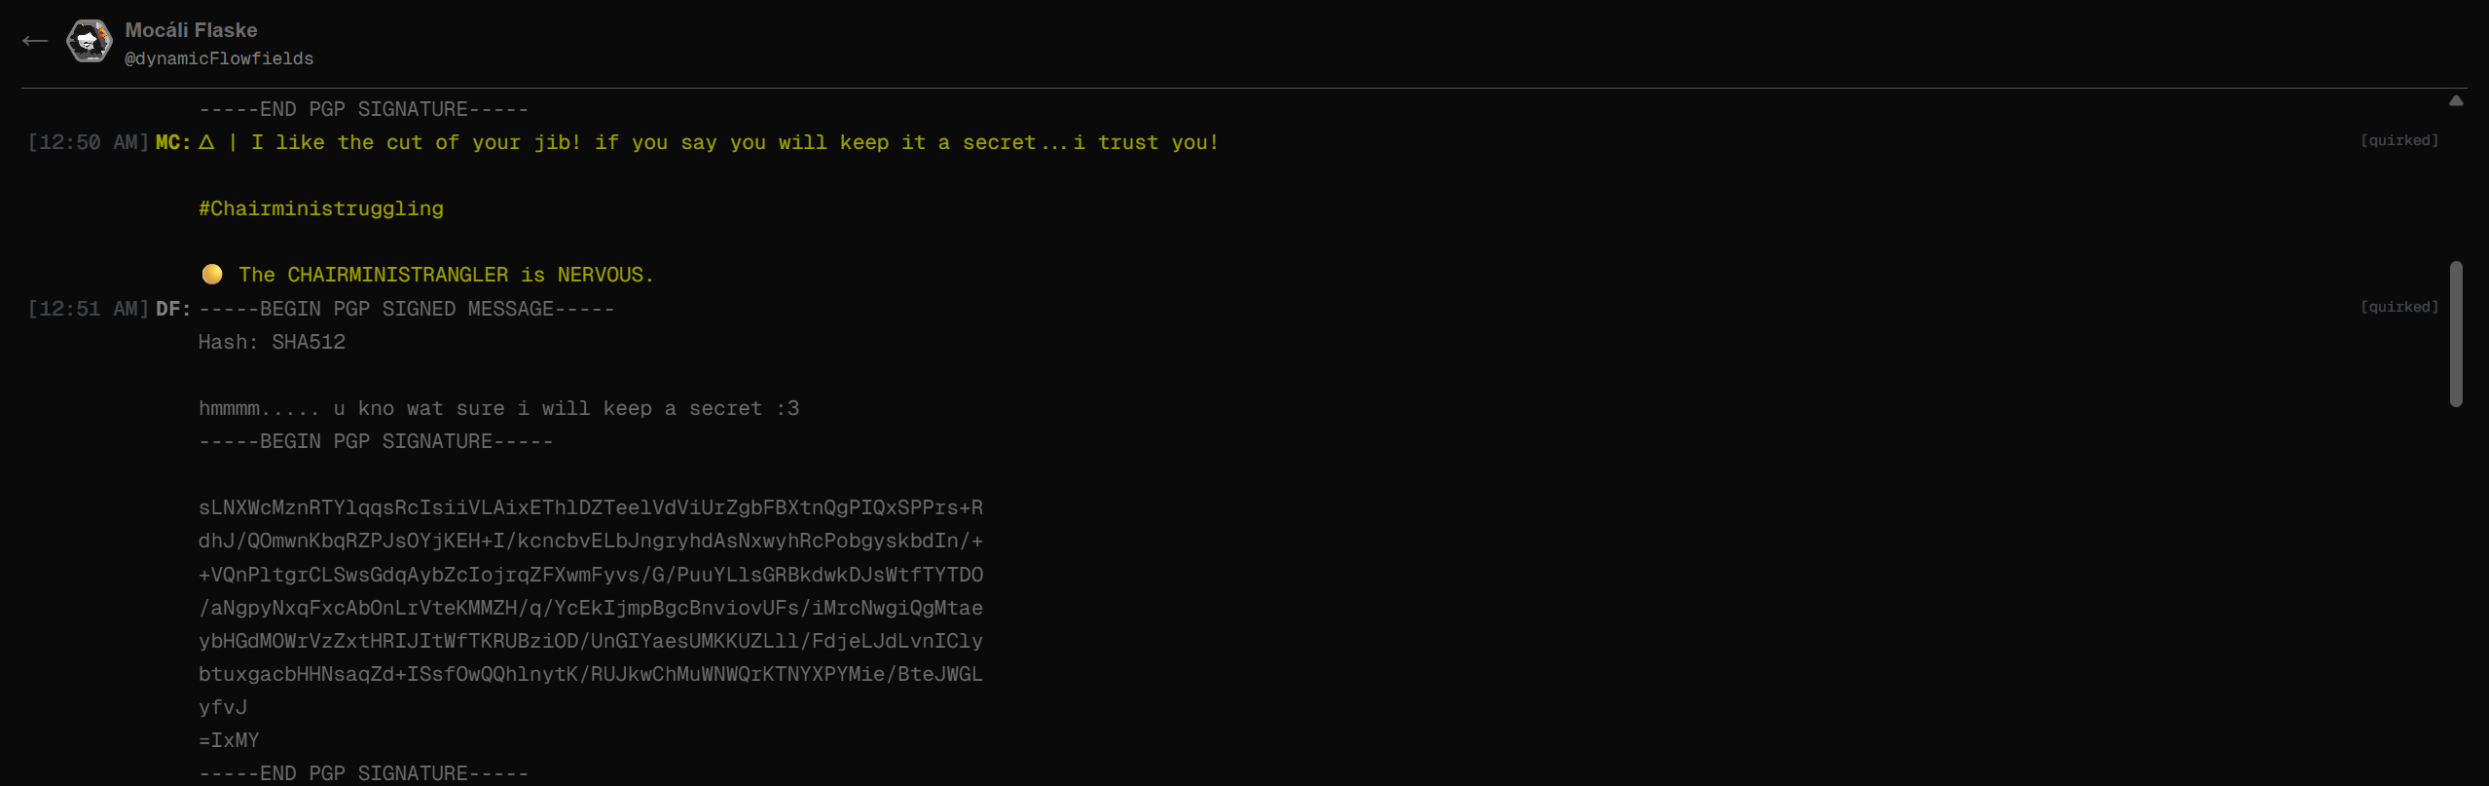Click the 'Hash: SHA512' line
The image size is (2489, 786).
pyautogui.click(x=272, y=342)
